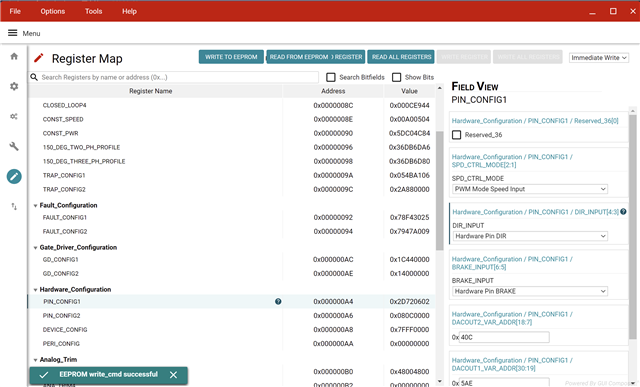
Task: Click value 0x2D720602 of PIN_CONFIG1
Action: 409,302
